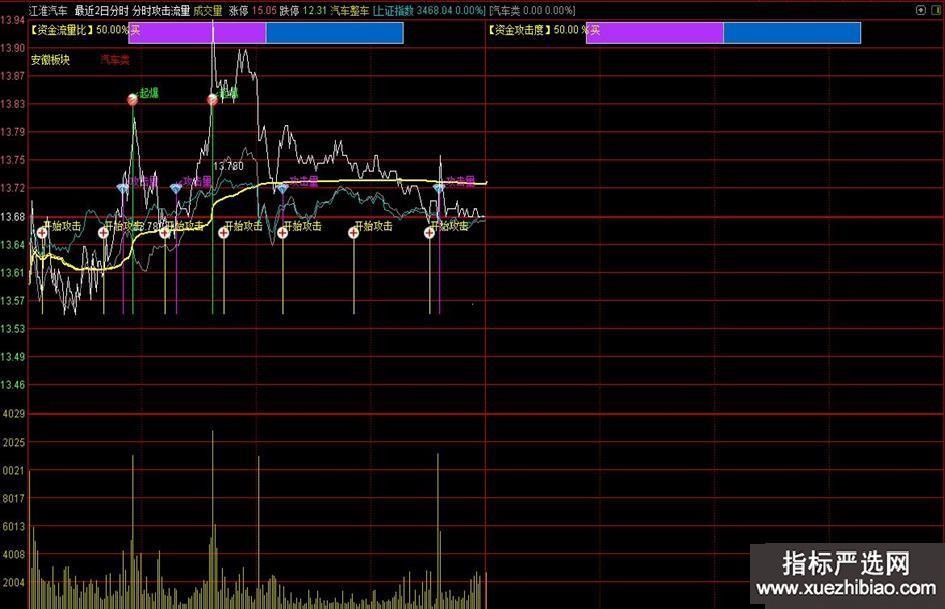Click the leftmost 开始攻击 plus marker
The image size is (945, 609).
coord(42,232)
